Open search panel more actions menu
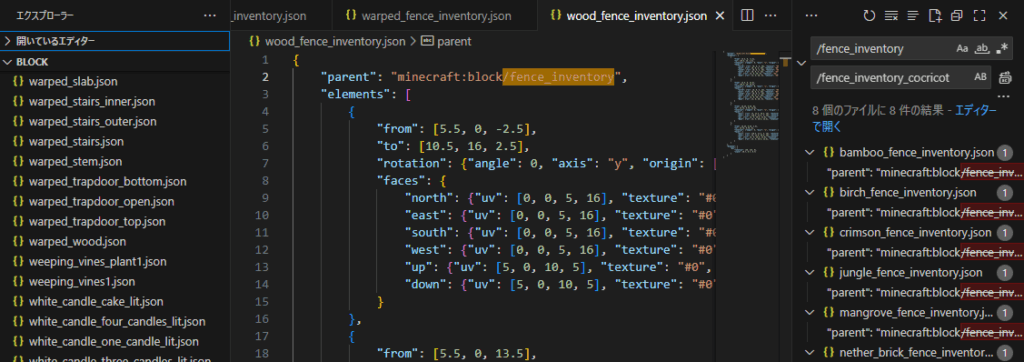Image resolution: width=1024 pixels, height=362 pixels. pyautogui.click(x=812, y=16)
